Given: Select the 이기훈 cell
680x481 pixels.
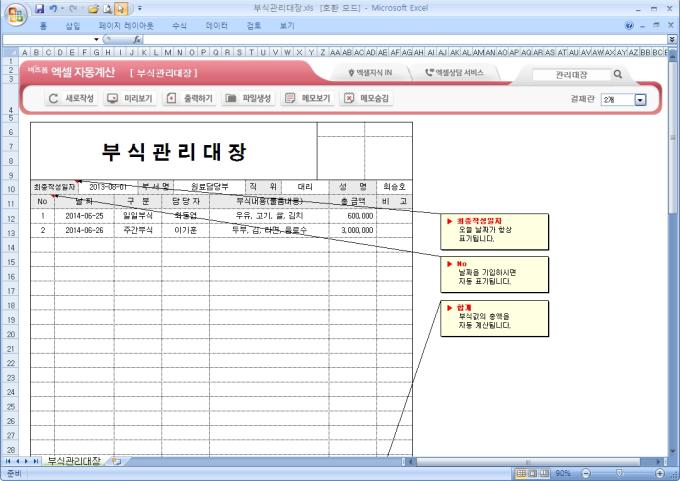Looking at the screenshot, I should point(185,230).
